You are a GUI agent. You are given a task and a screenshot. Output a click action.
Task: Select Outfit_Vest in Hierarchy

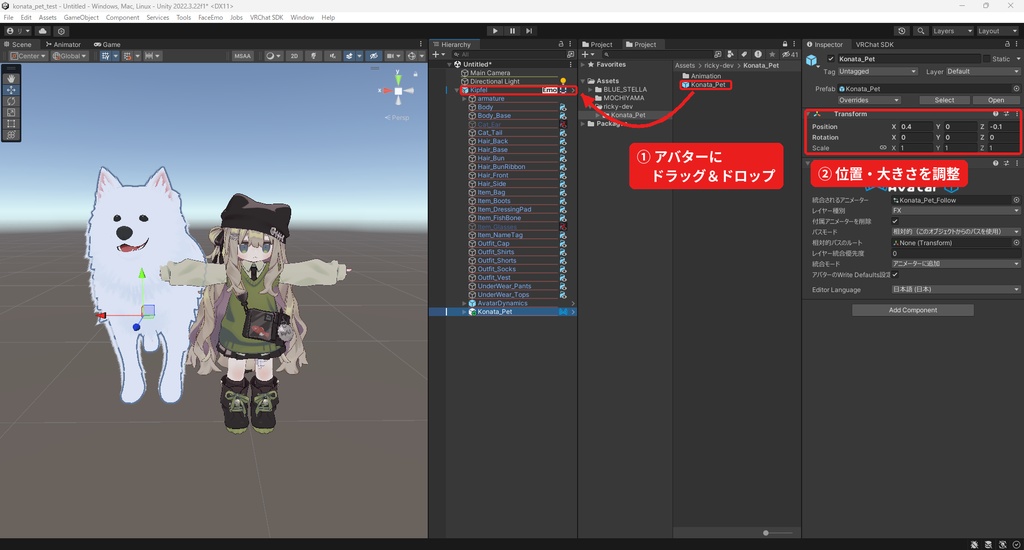pos(494,278)
